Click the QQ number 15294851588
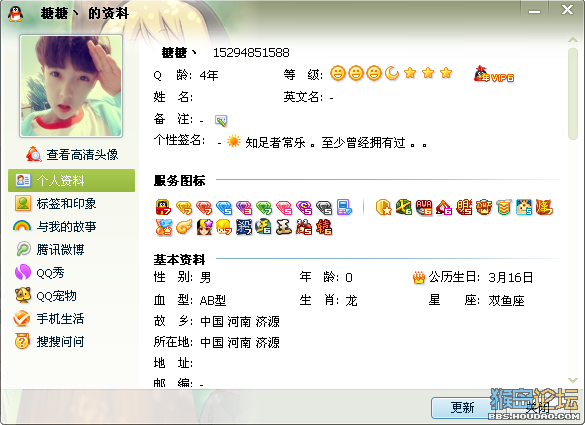The image size is (585, 425). pyautogui.click(x=251, y=53)
